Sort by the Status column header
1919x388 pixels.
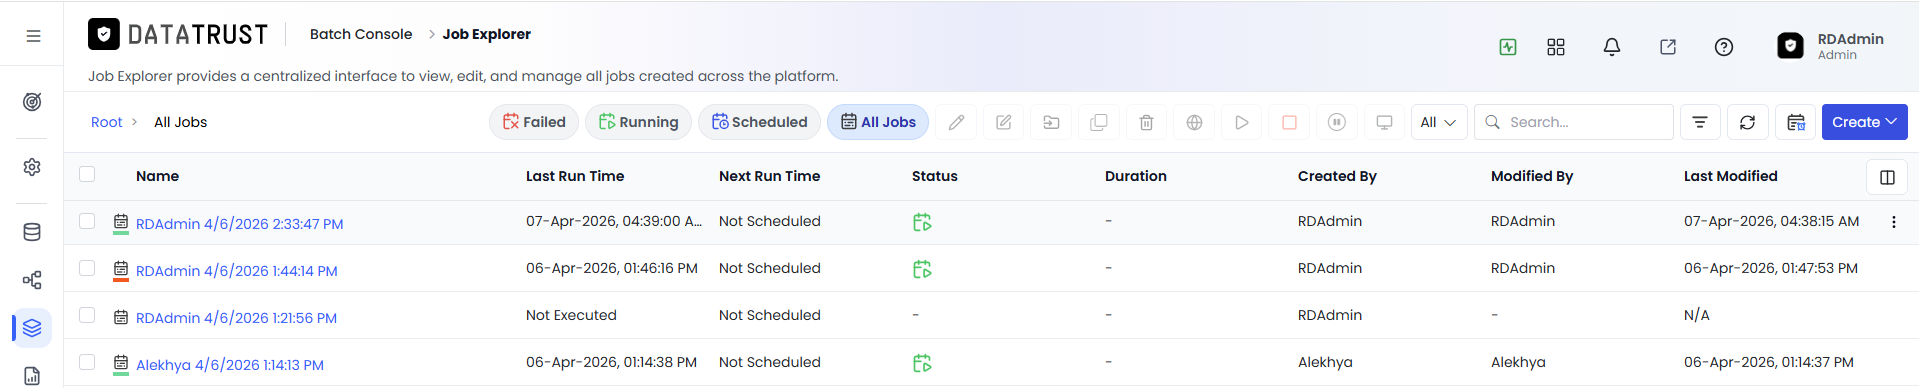pyautogui.click(x=935, y=176)
